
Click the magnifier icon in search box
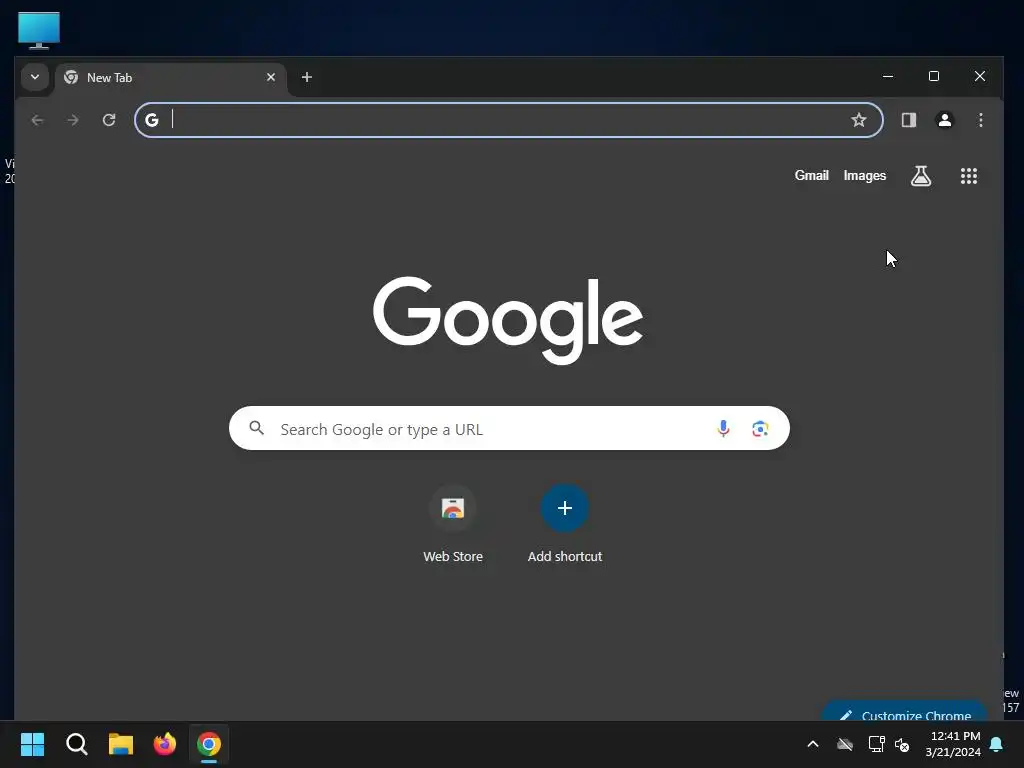pos(257,428)
